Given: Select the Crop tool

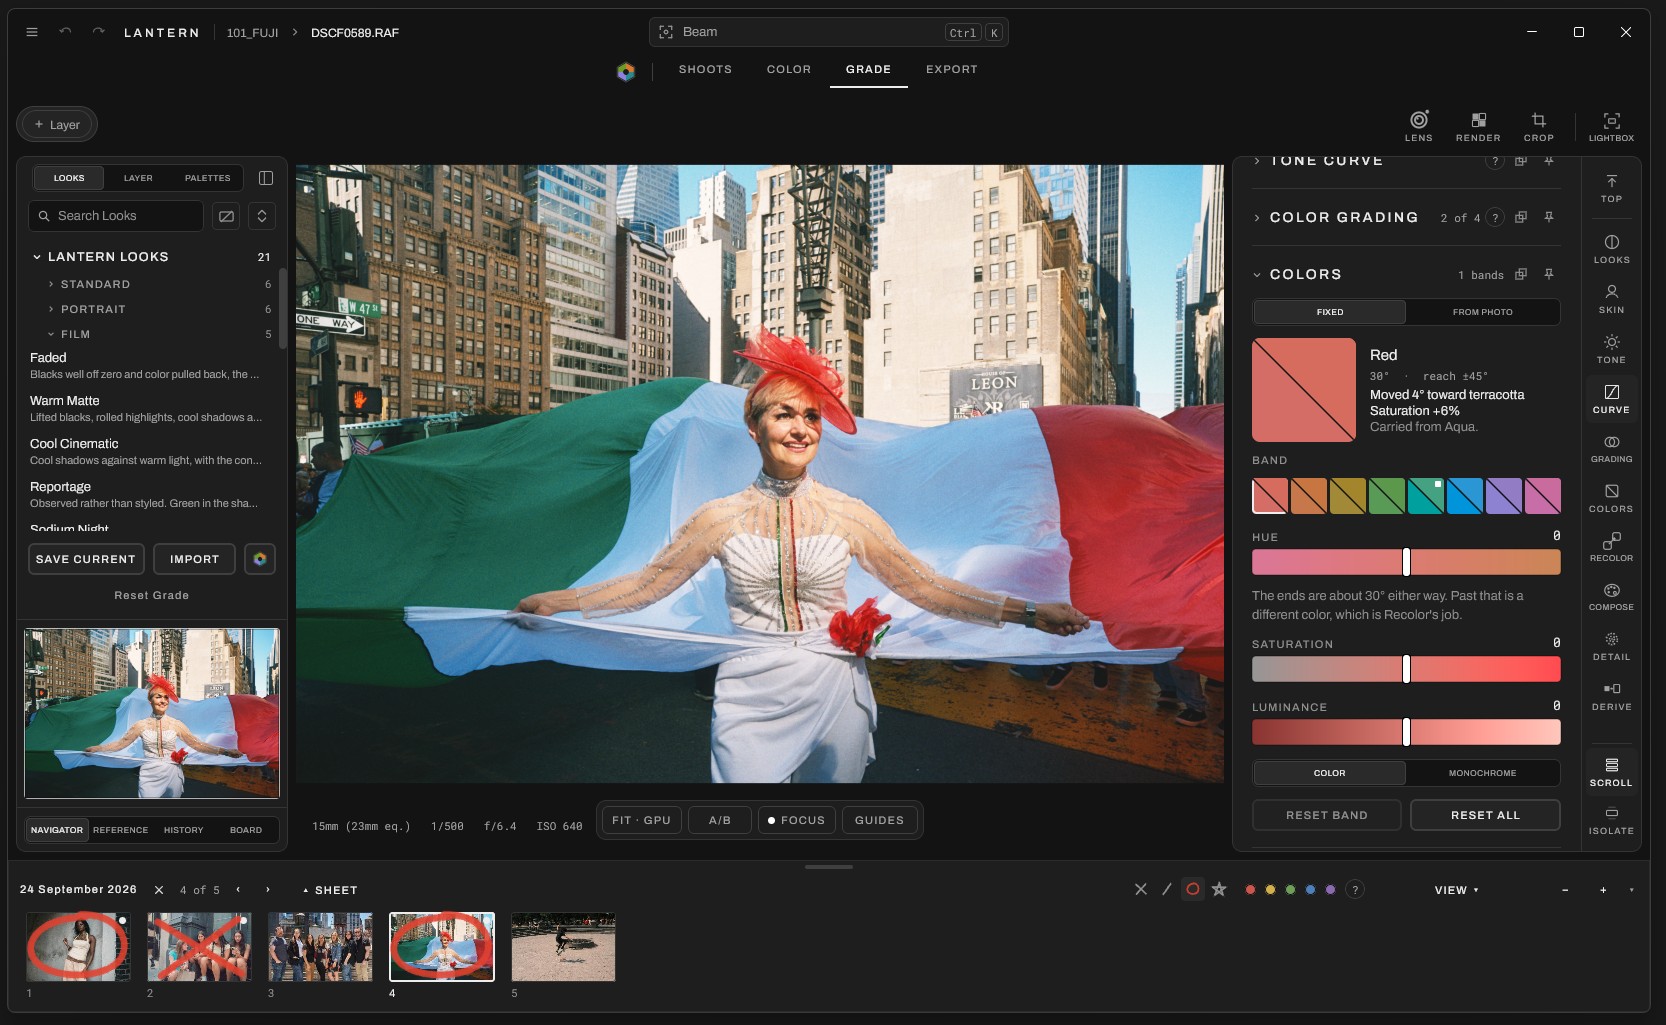Looking at the screenshot, I should (x=1538, y=126).
